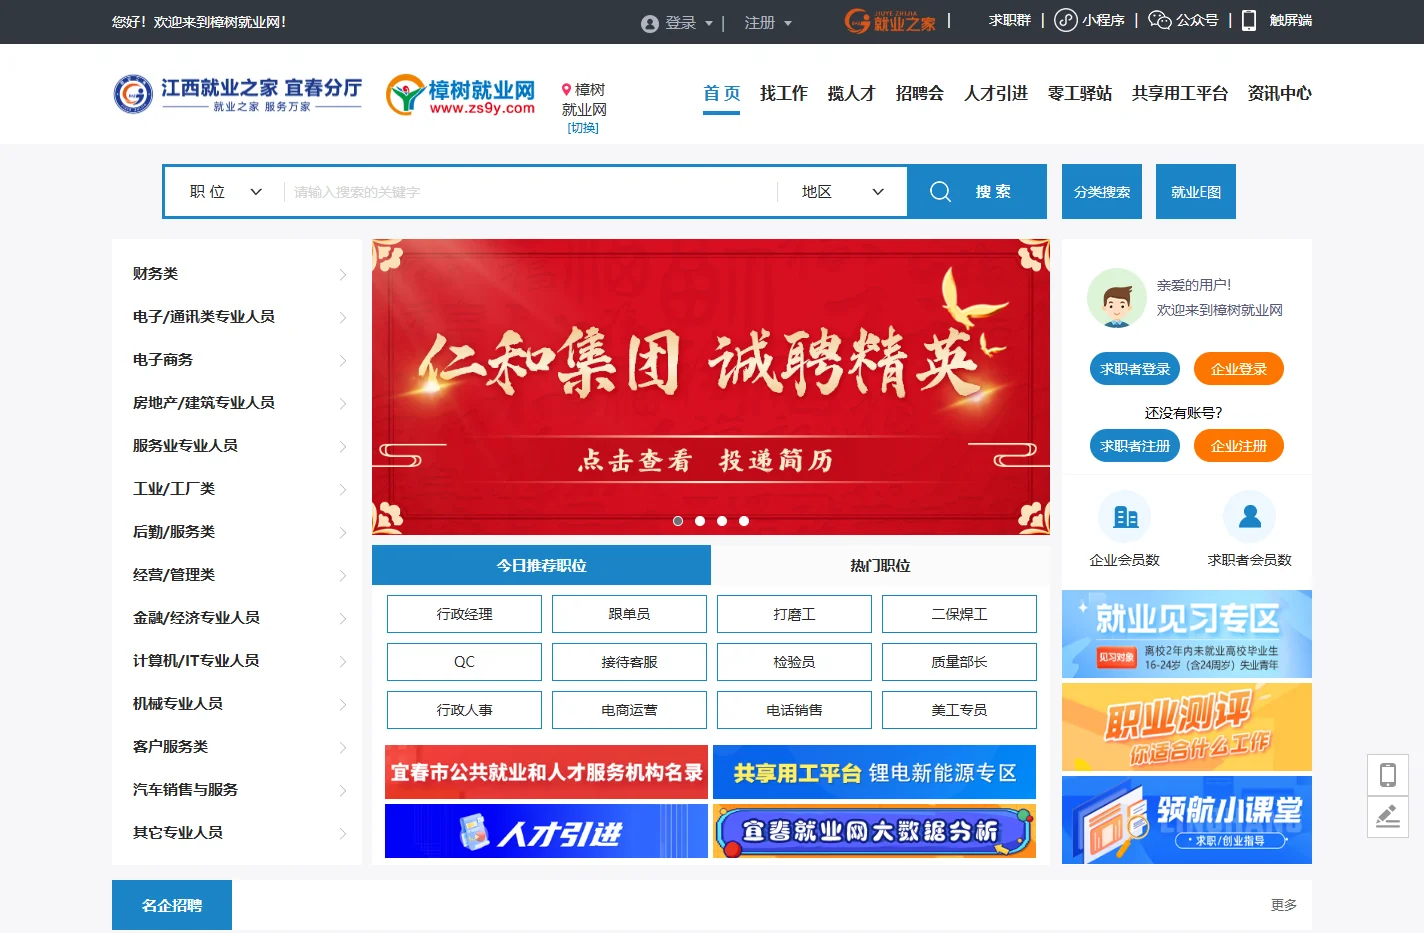Screen dimensions: 1424x933
Task: Click the 质量部长 job tag
Action: (959, 662)
